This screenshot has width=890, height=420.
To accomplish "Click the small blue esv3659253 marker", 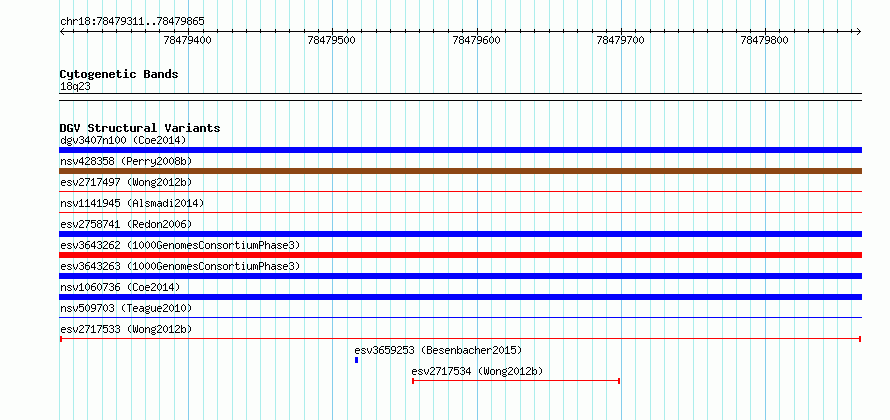I will pyautogui.click(x=356, y=360).
